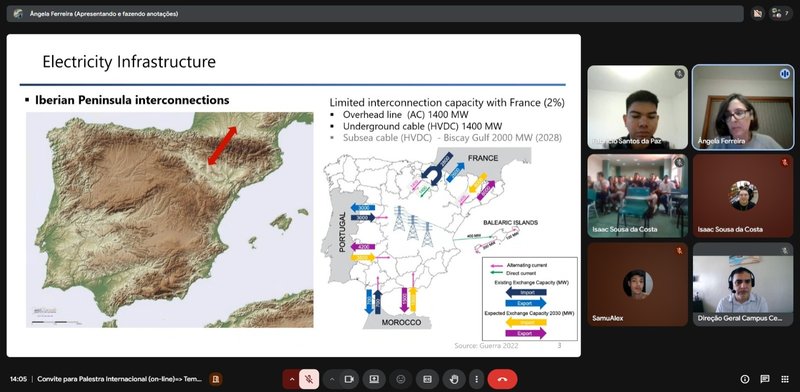This screenshot has width=800, height=392.
Task: Unmute the microphone button
Action: [x=309, y=379]
